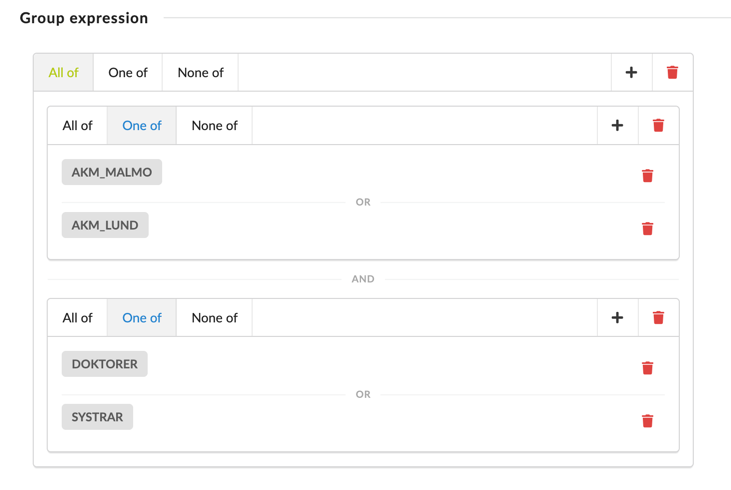Switch outermost group to 'One of'
The height and width of the screenshot is (490, 731).
click(x=128, y=72)
